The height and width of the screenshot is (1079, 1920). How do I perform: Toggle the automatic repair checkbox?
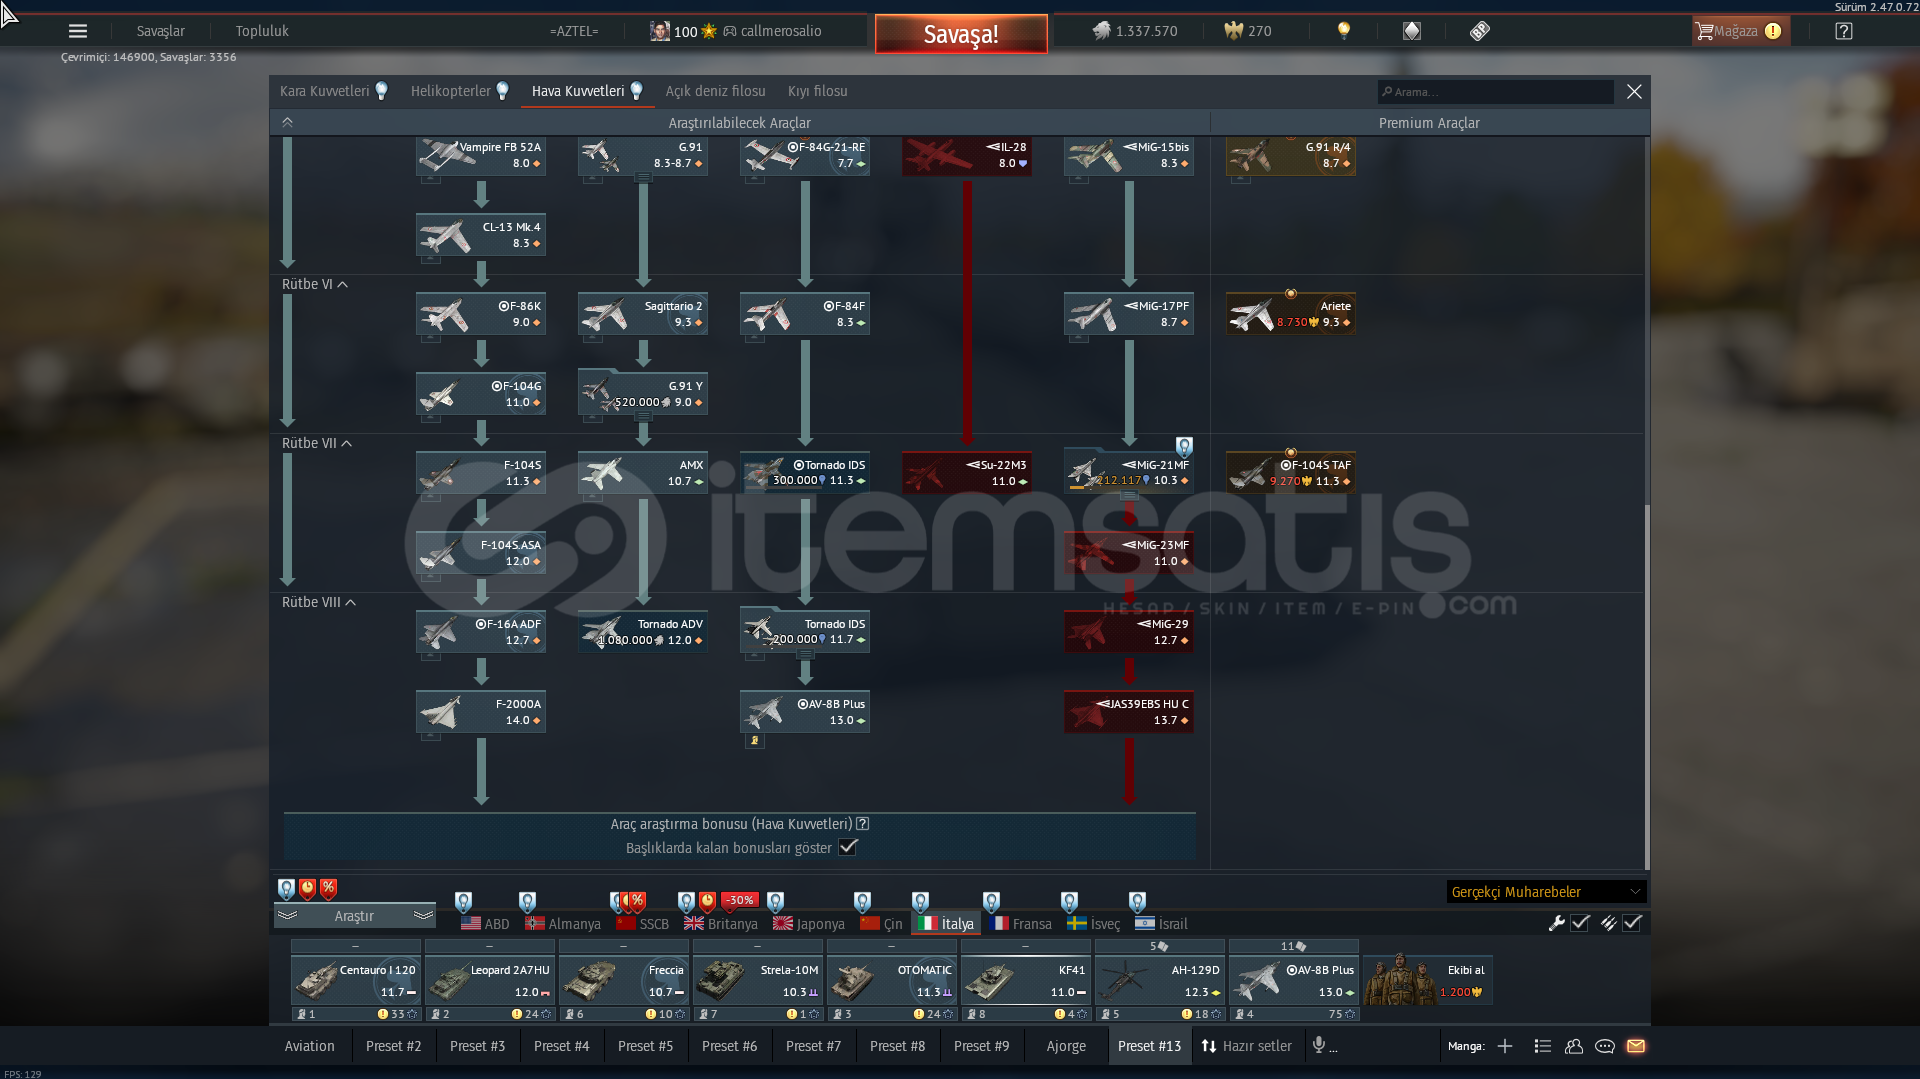click(x=1580, y=924)
